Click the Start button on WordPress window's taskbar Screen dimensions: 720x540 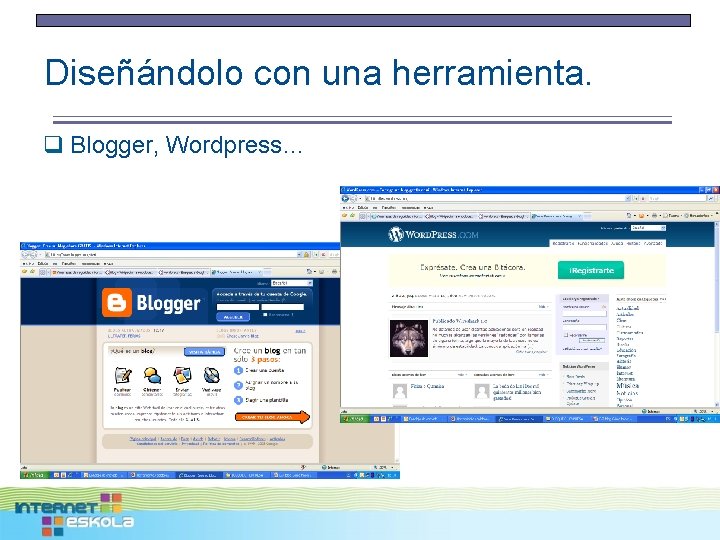(354, 419)
